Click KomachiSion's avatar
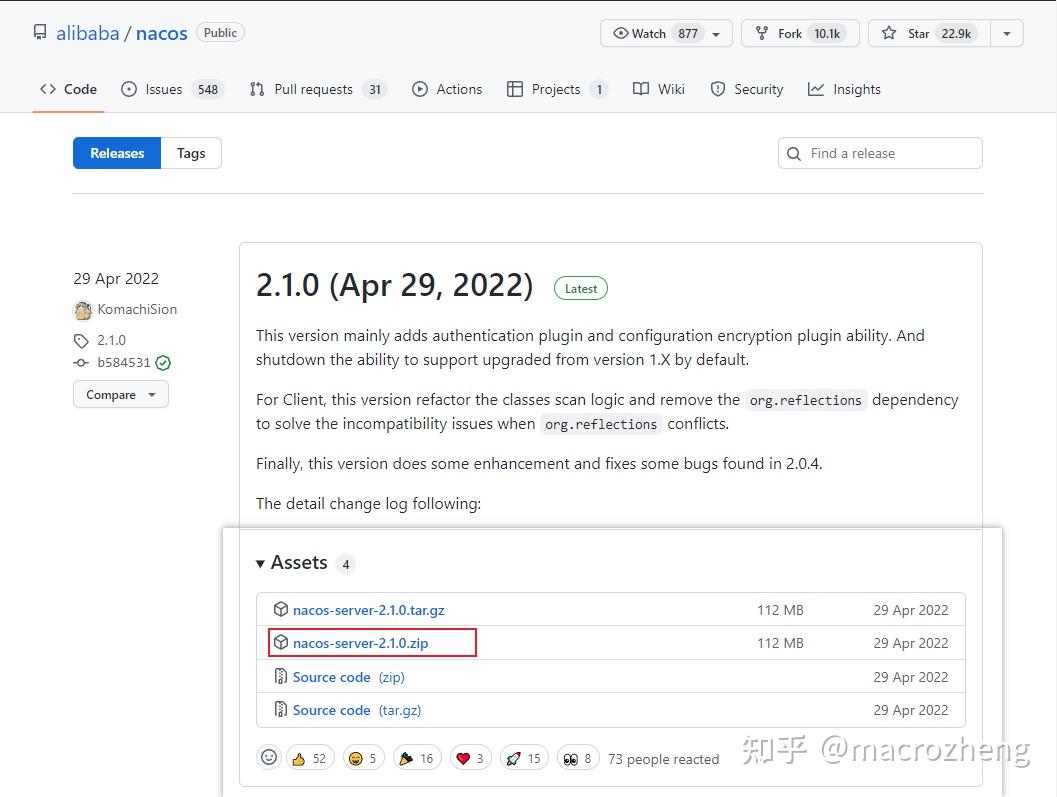 (x=83, y=310)
